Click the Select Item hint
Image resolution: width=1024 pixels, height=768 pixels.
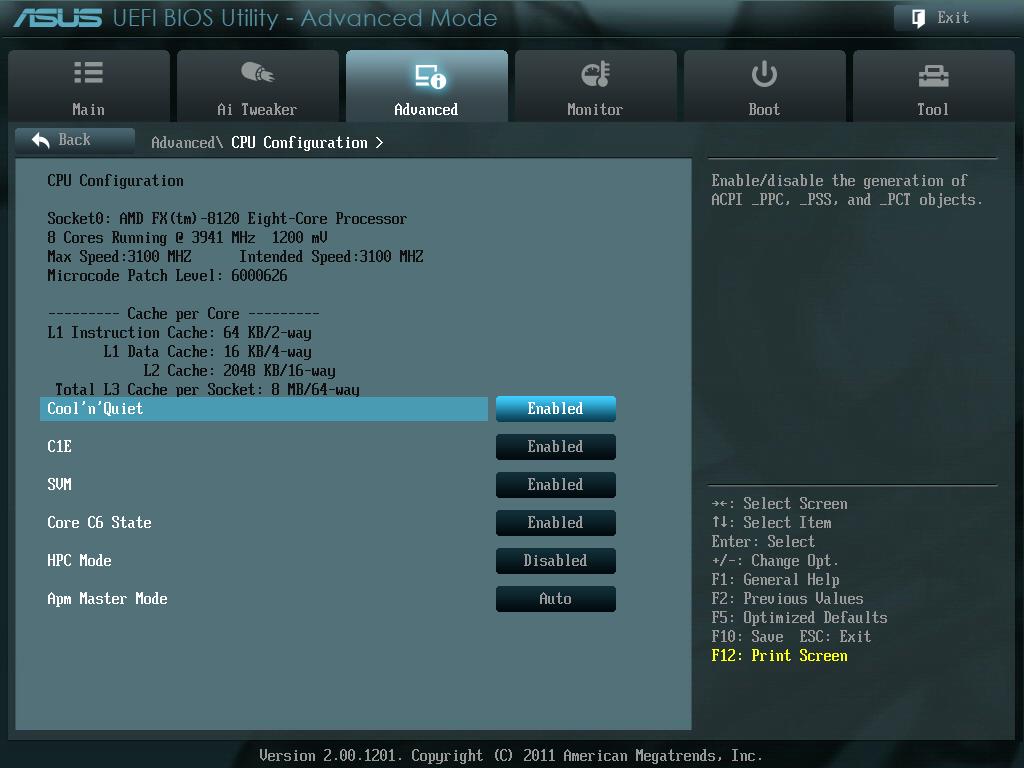[771, 522]
